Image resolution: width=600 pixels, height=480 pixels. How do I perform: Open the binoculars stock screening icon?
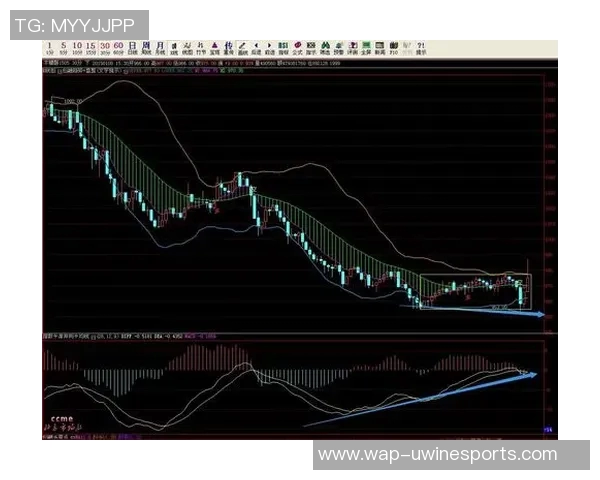click(x=325, y=48)
